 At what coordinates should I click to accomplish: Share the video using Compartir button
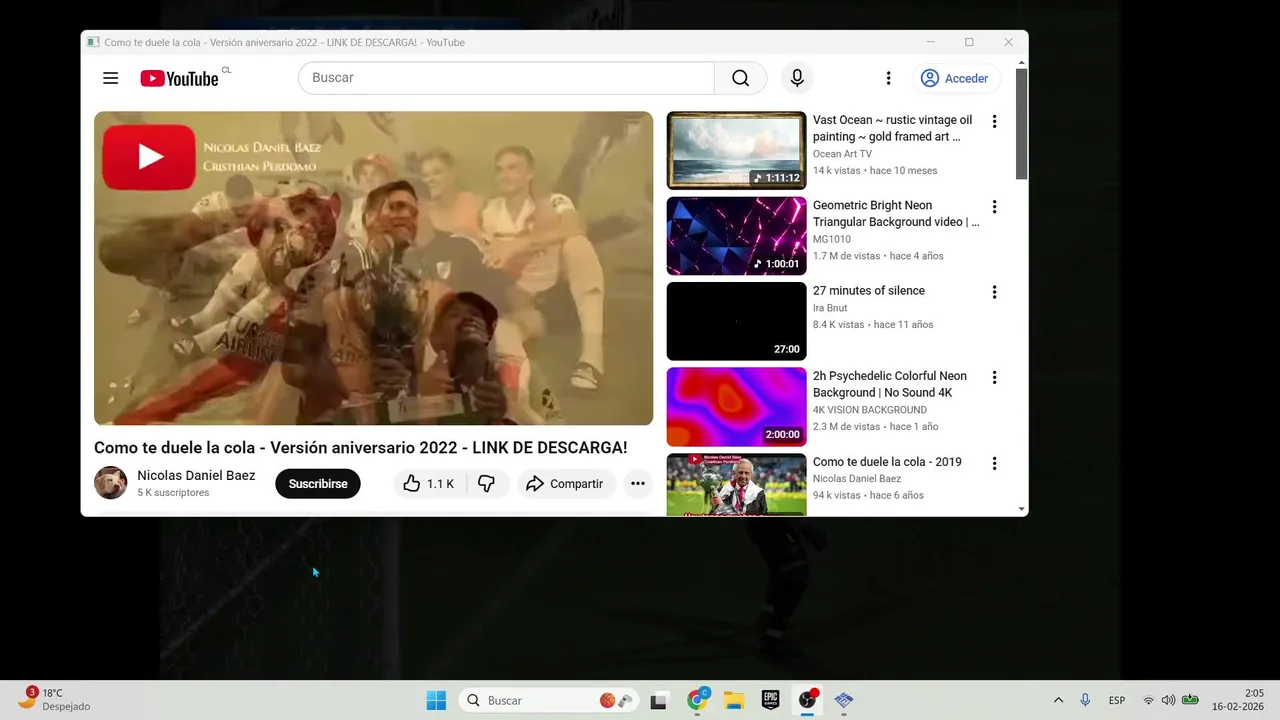pyautogui.click(x=565, y=484)
